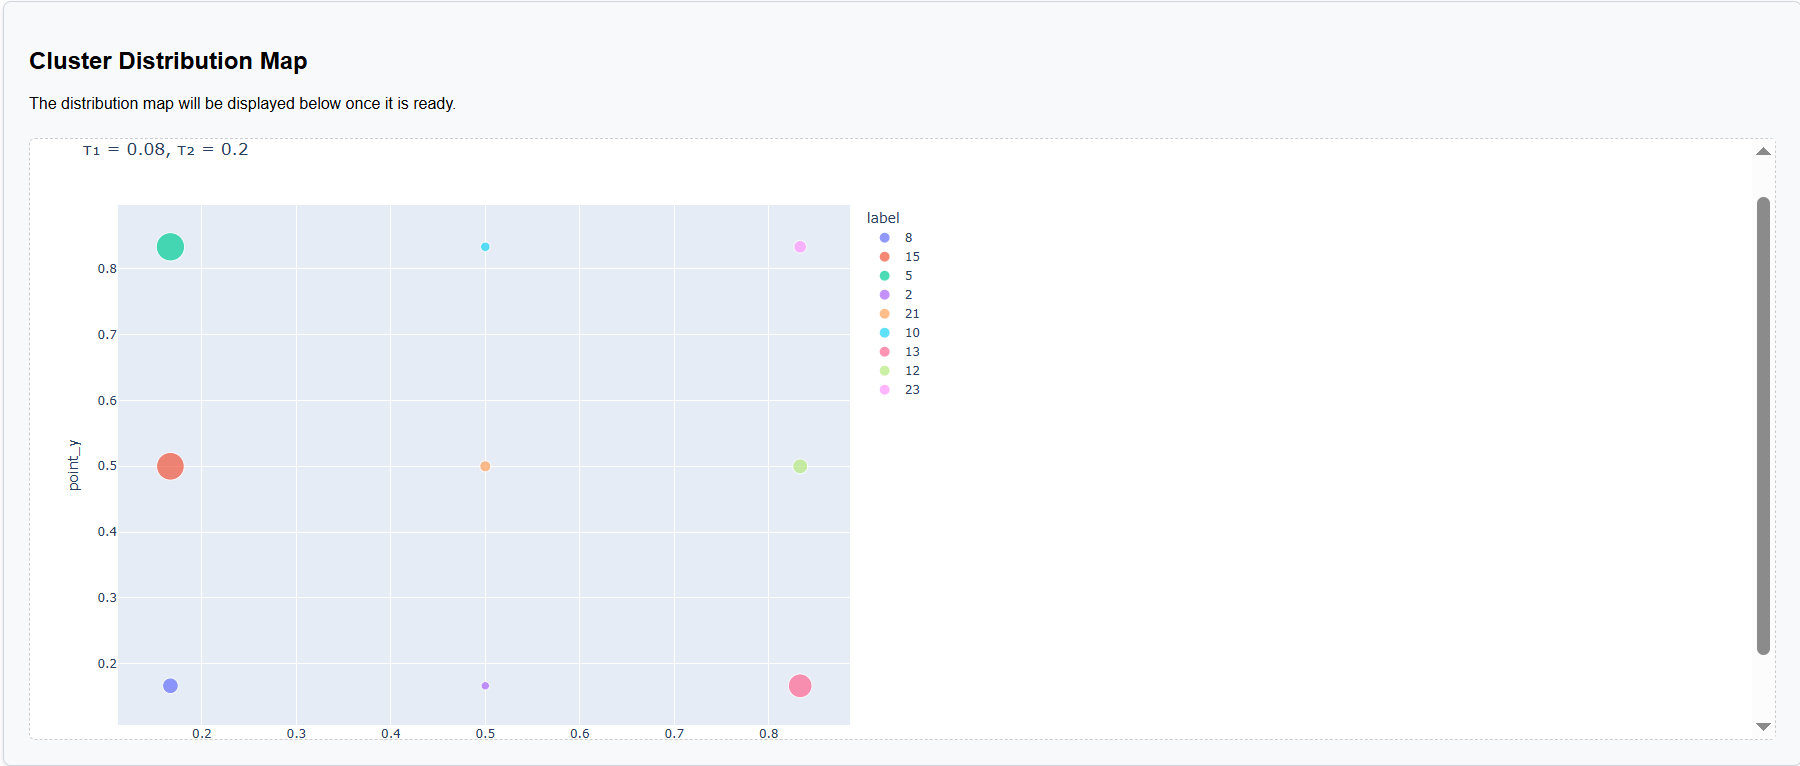Click the large pink cluster bubble in plot
The width and height of the screenshot is (1800, 766).
(x=800, y=686)
